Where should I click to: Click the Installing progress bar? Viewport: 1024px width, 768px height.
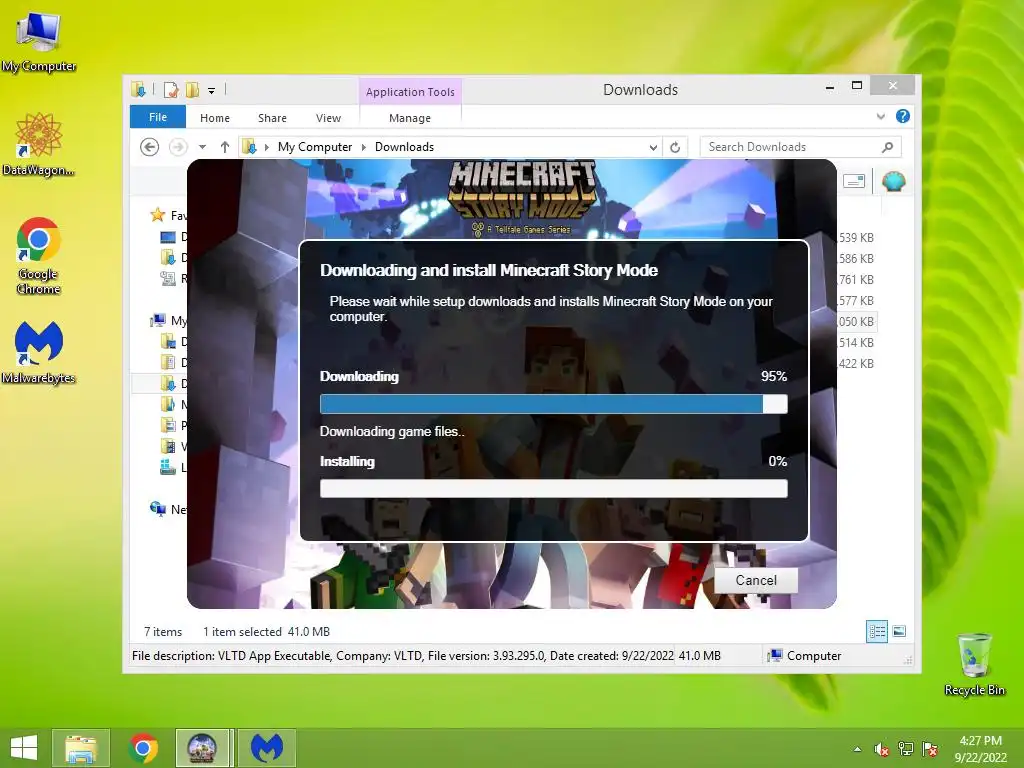coord(554,488)
